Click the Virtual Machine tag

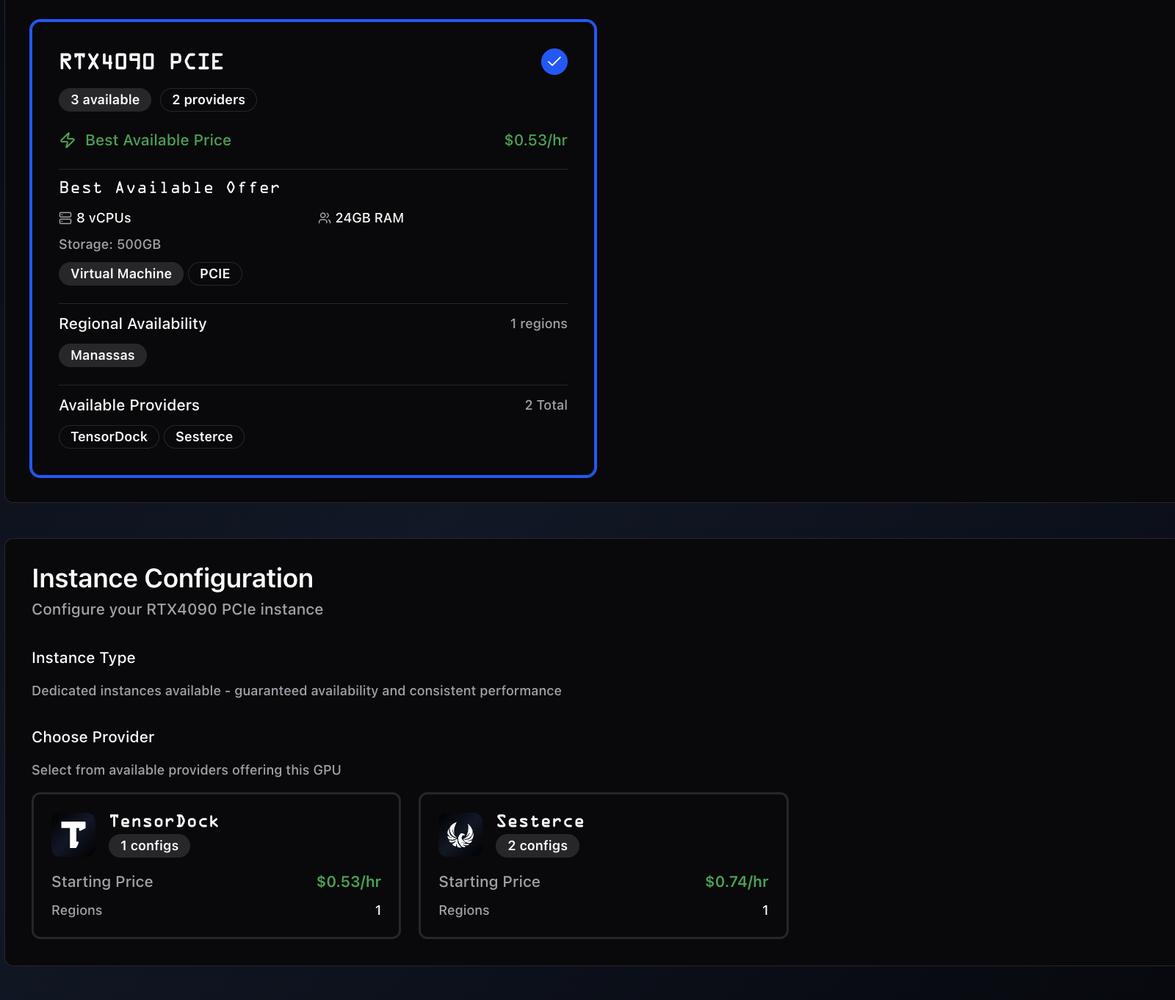(x=121, y=274)
